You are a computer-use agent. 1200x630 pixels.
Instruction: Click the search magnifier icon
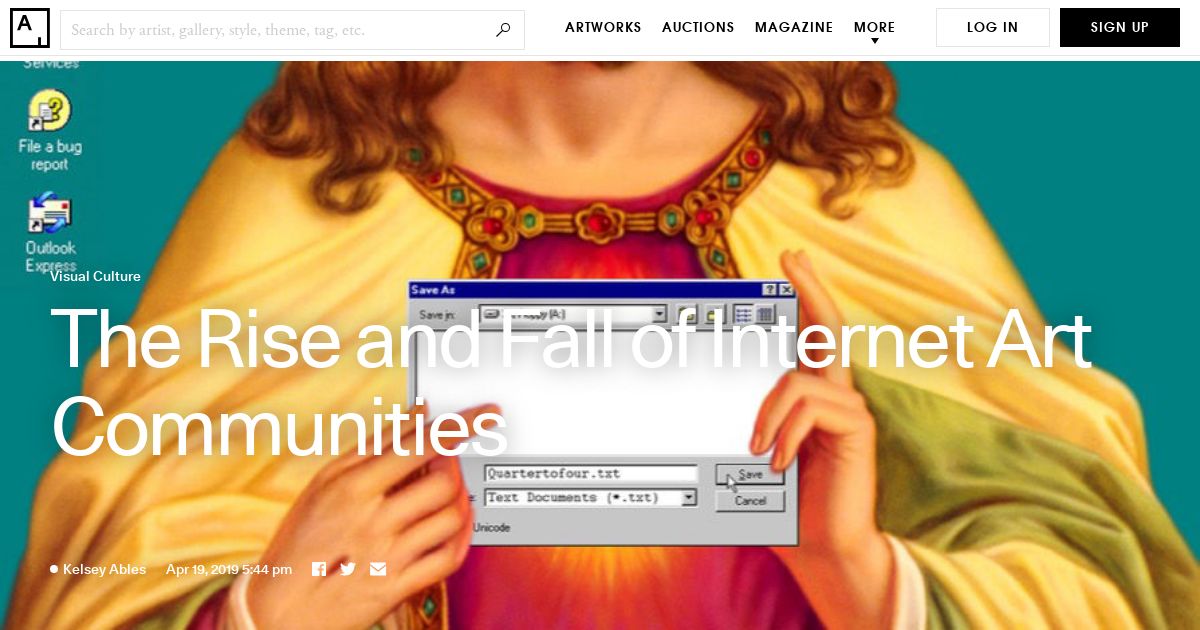pyautogui.click(x=503, y=30)
